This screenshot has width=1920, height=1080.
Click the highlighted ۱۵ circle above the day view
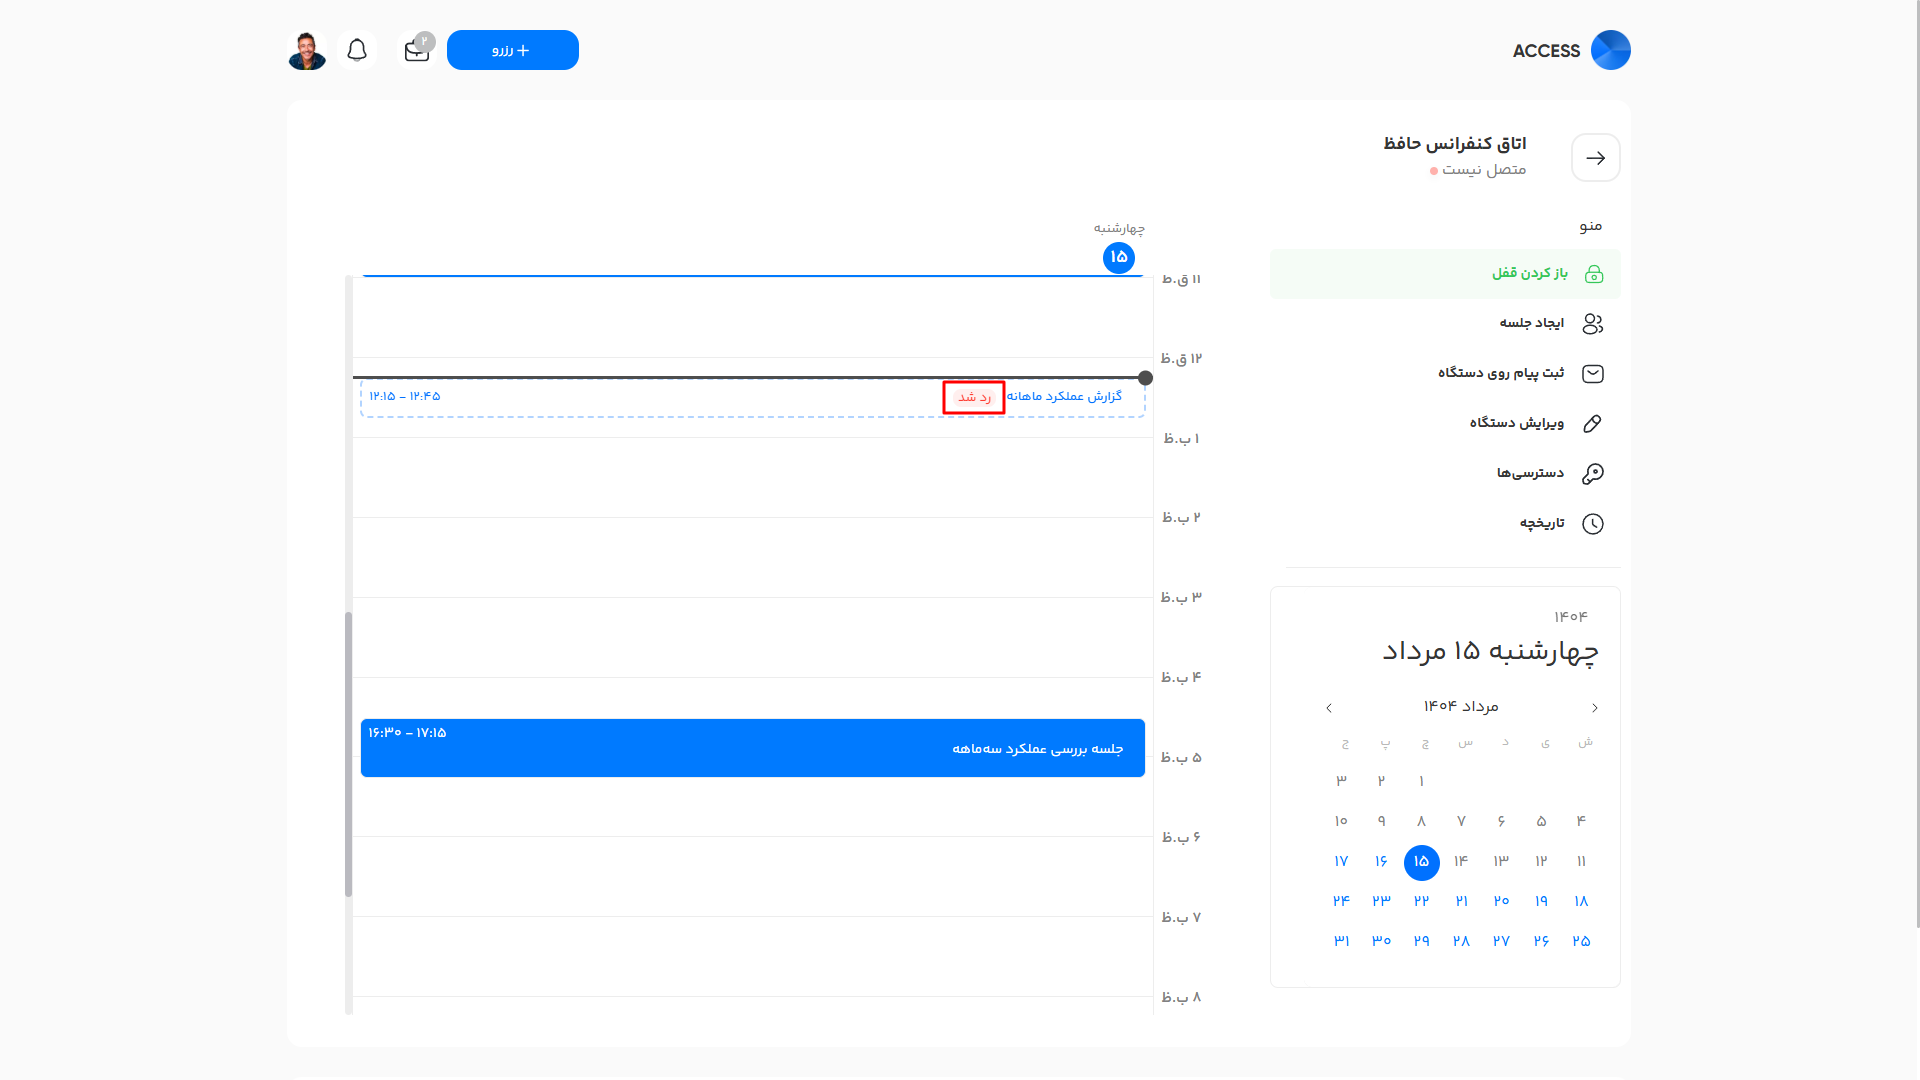pos(1119,258)
